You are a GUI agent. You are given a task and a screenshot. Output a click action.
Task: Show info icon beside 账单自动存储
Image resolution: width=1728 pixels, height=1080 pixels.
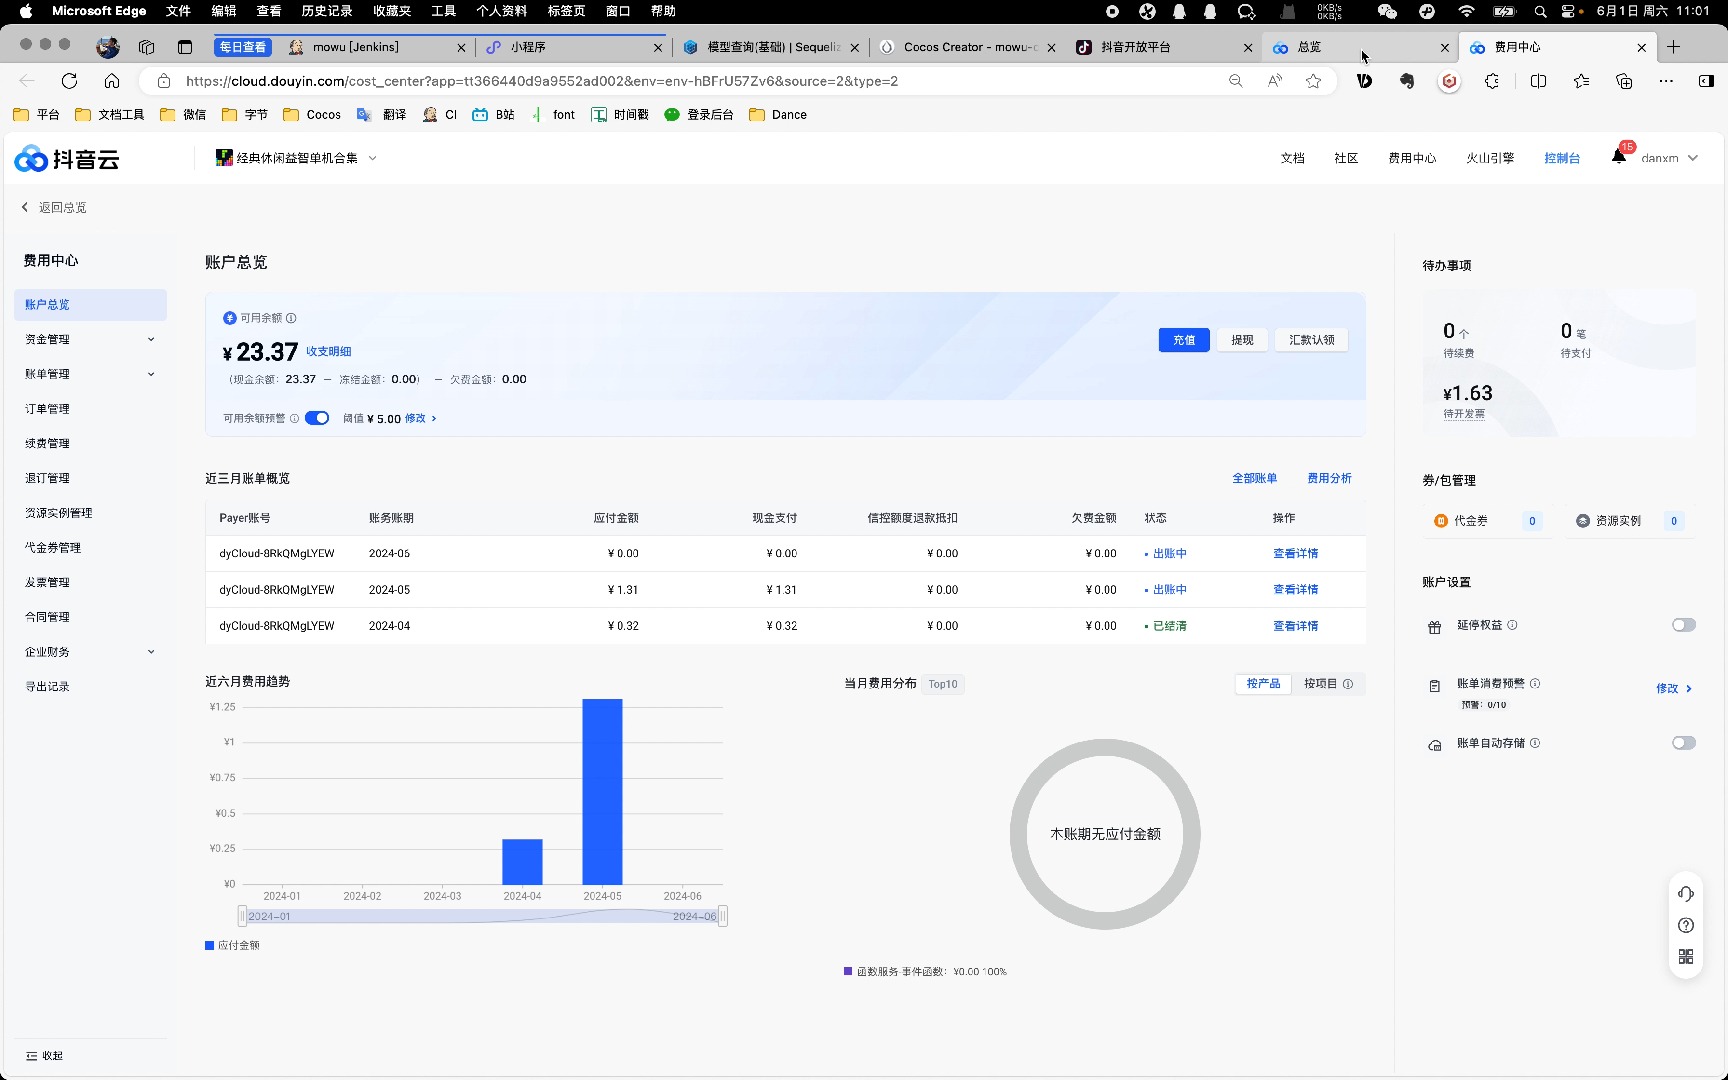(1535, 743)
